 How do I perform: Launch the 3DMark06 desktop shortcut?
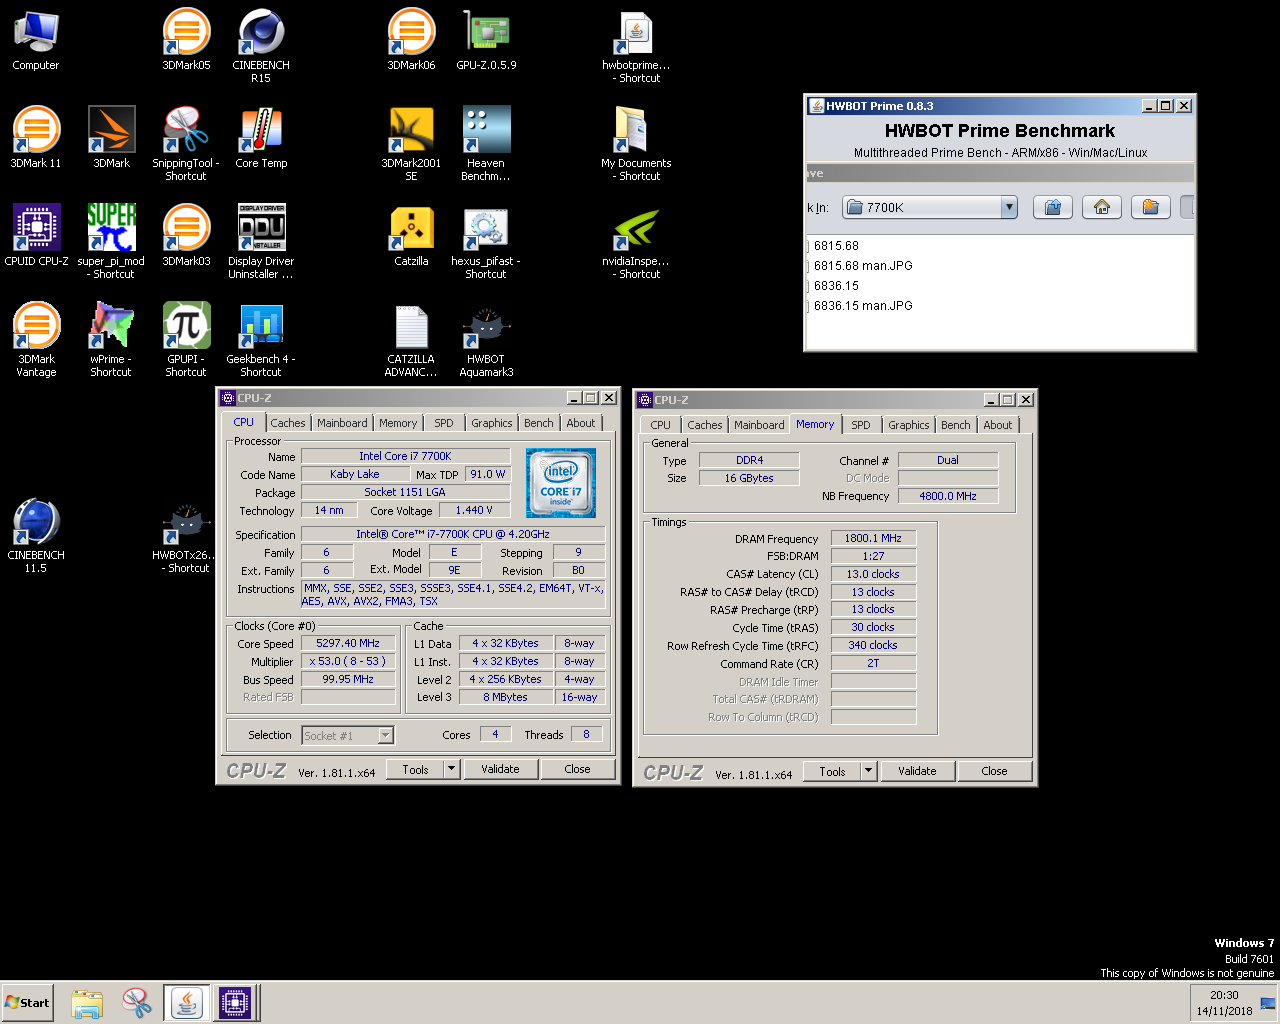tap(411, 40)
